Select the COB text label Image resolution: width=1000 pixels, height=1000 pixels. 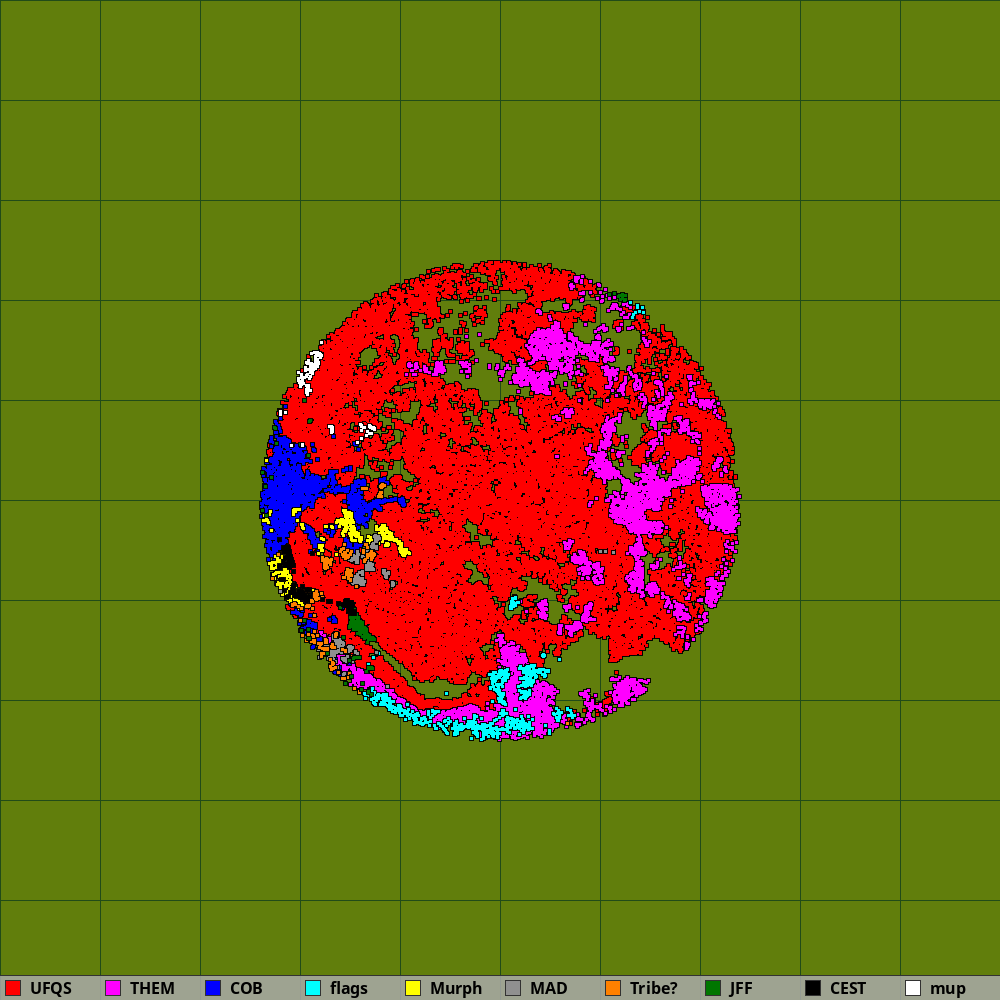pos(246,988)
